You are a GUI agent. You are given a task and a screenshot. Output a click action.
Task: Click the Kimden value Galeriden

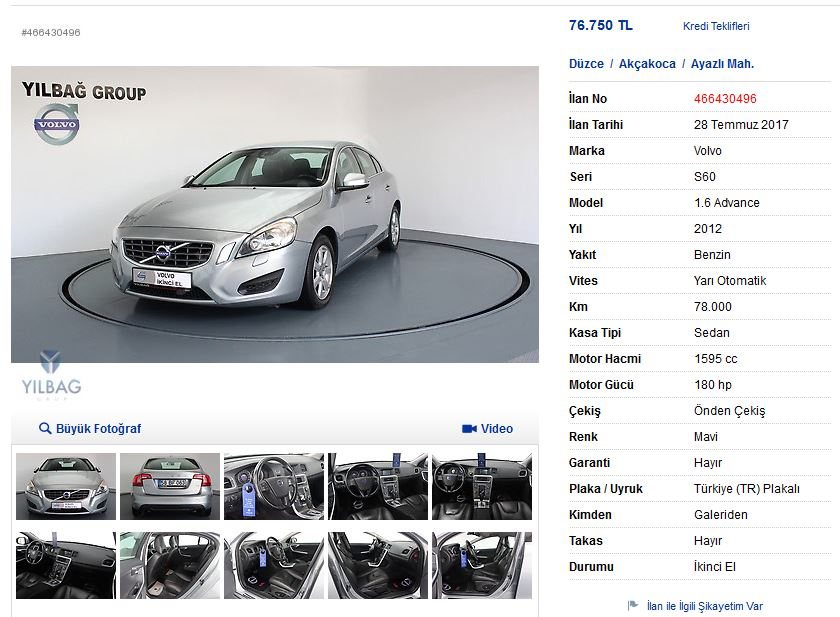point(721,515)
